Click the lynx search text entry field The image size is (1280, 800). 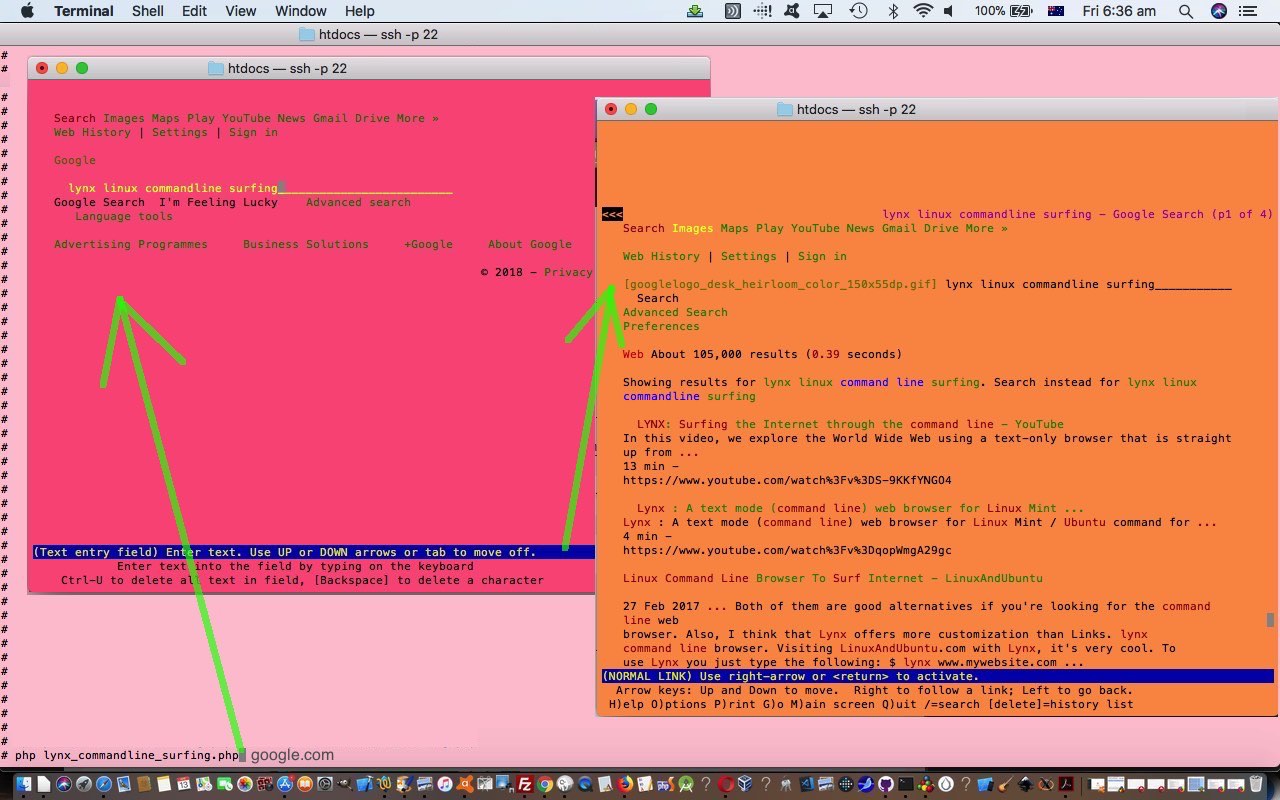260,188
